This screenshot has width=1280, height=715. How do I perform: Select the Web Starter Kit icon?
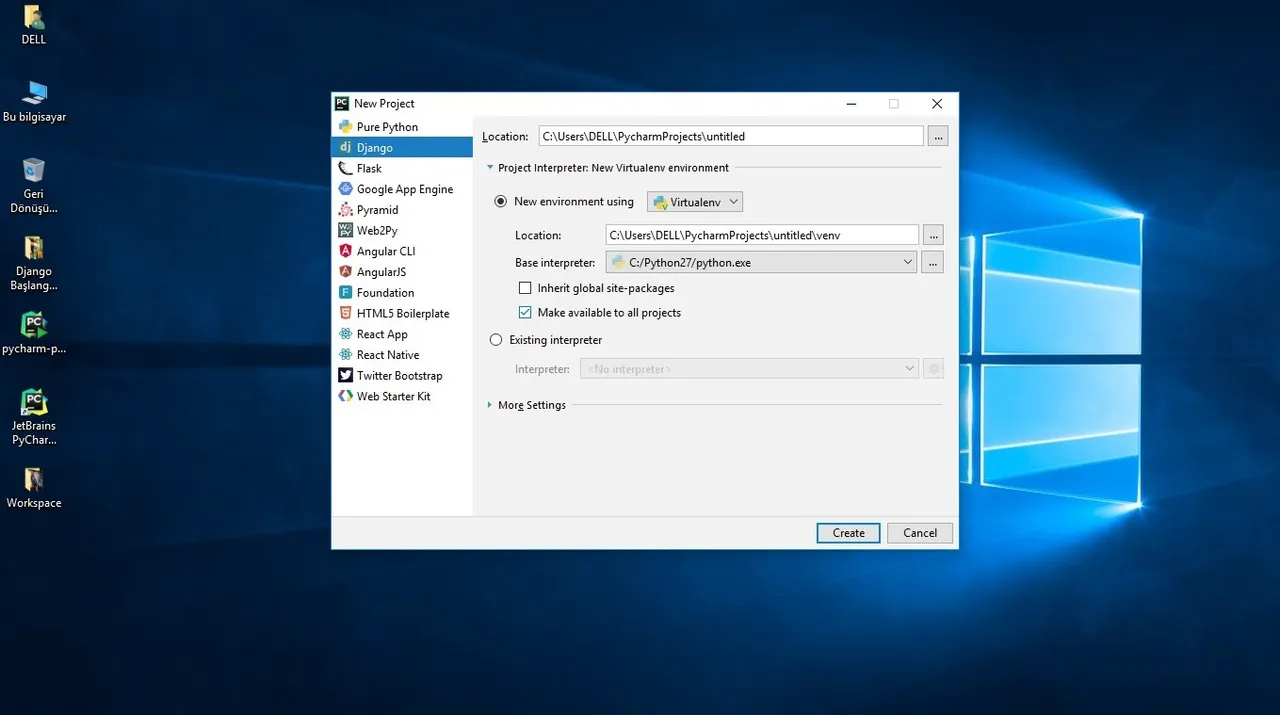point(345,396)
